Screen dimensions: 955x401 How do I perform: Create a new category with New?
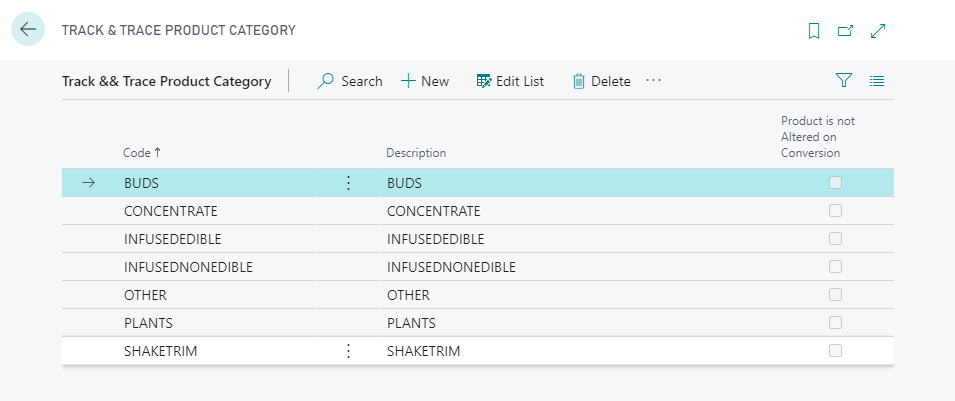[x=425, y=81]
